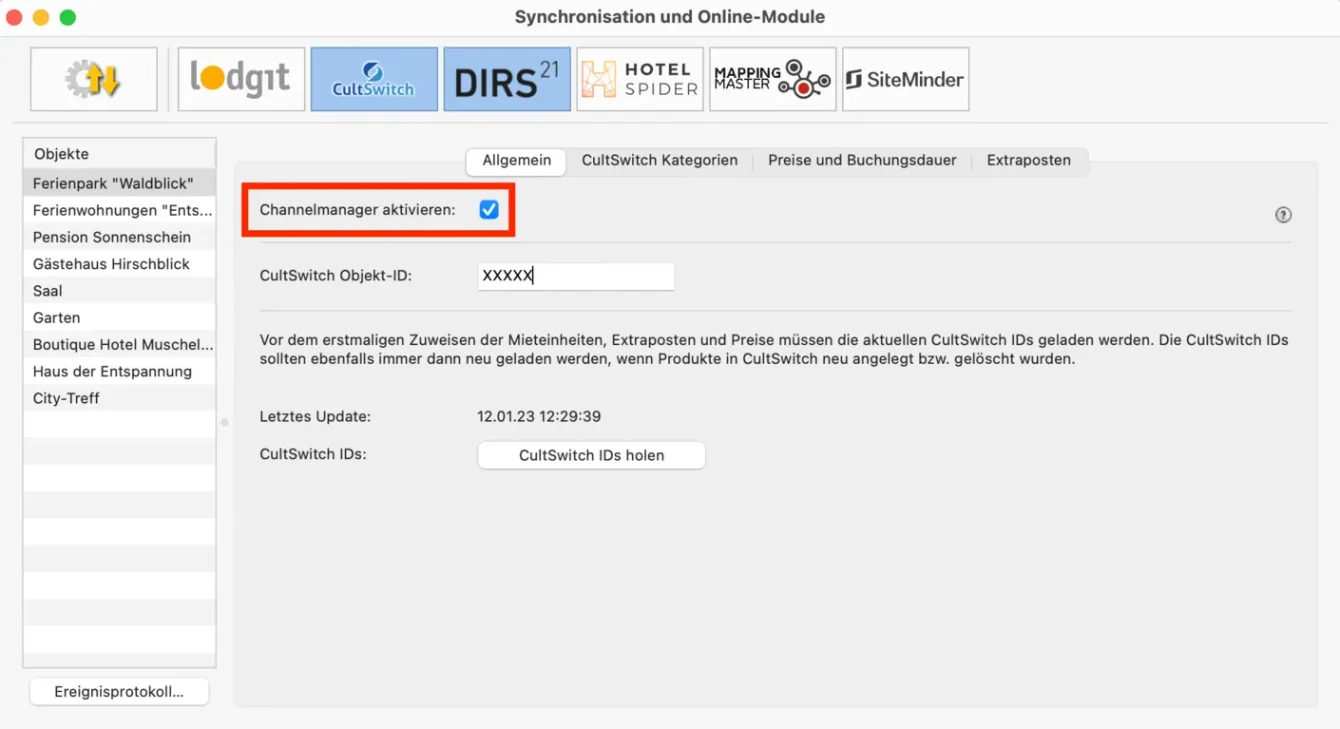Image resolution: width=1340 pixels, height=729 pixels.
Task: Click the Letztes Update label
Action: point(315,417)
